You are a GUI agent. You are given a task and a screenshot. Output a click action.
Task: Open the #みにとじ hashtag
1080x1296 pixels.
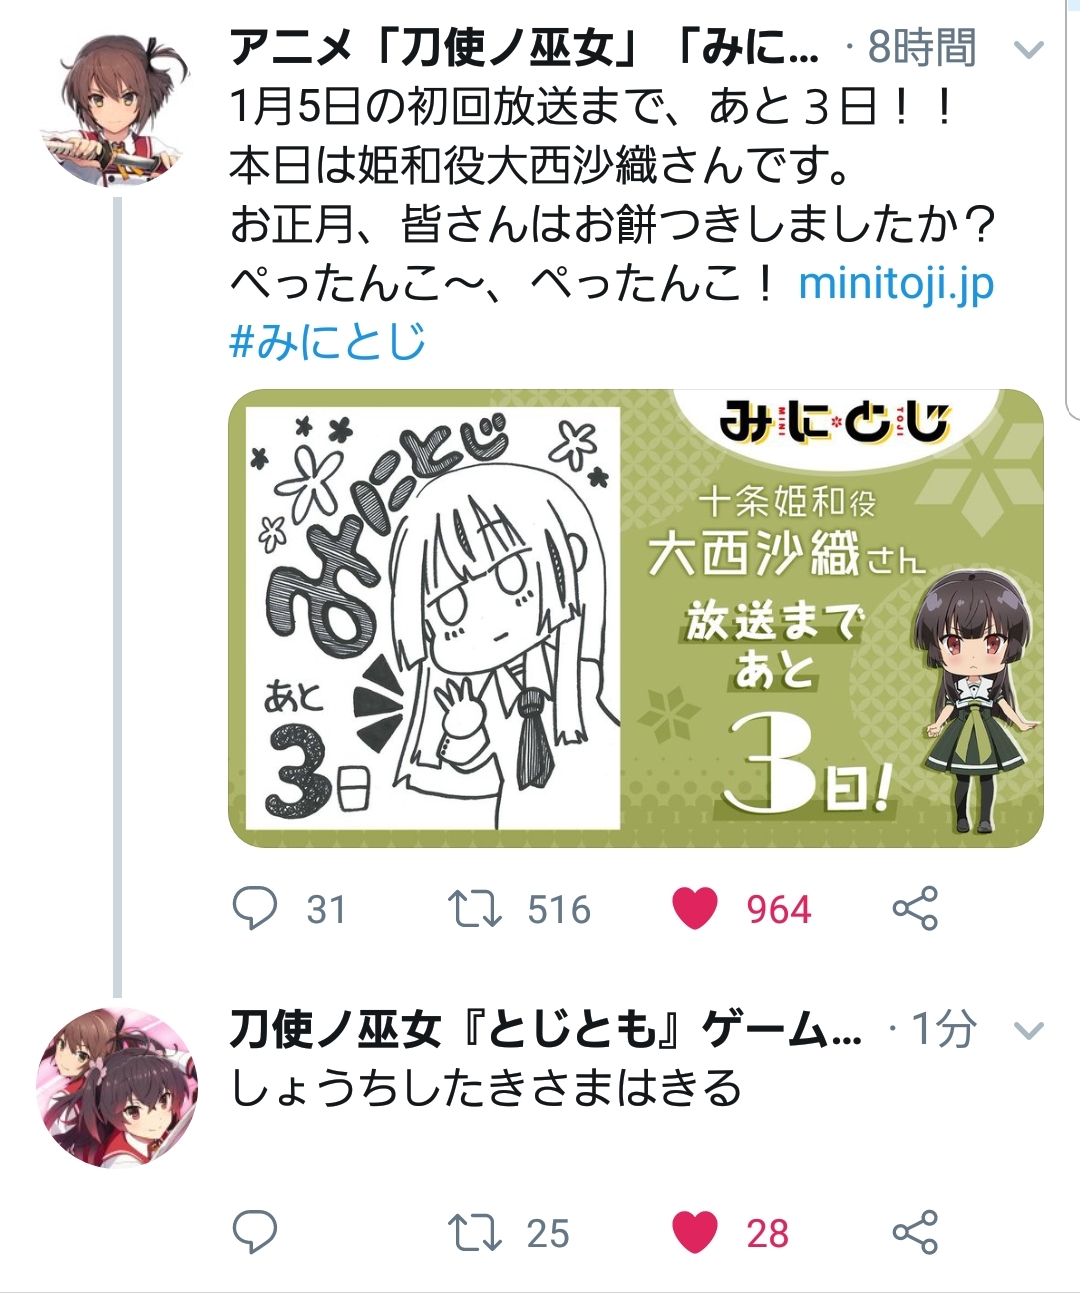coord(328,342)
